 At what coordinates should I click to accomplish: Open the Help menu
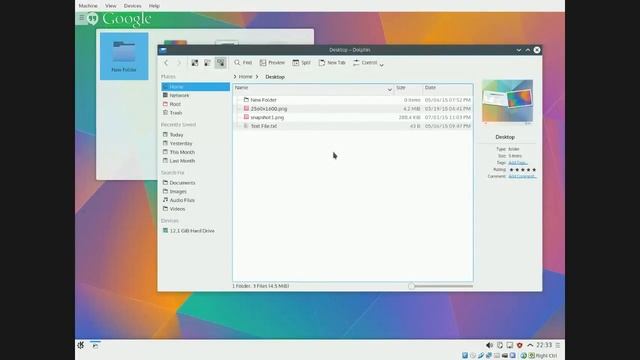pyautogui.click(x=154, y=6)
